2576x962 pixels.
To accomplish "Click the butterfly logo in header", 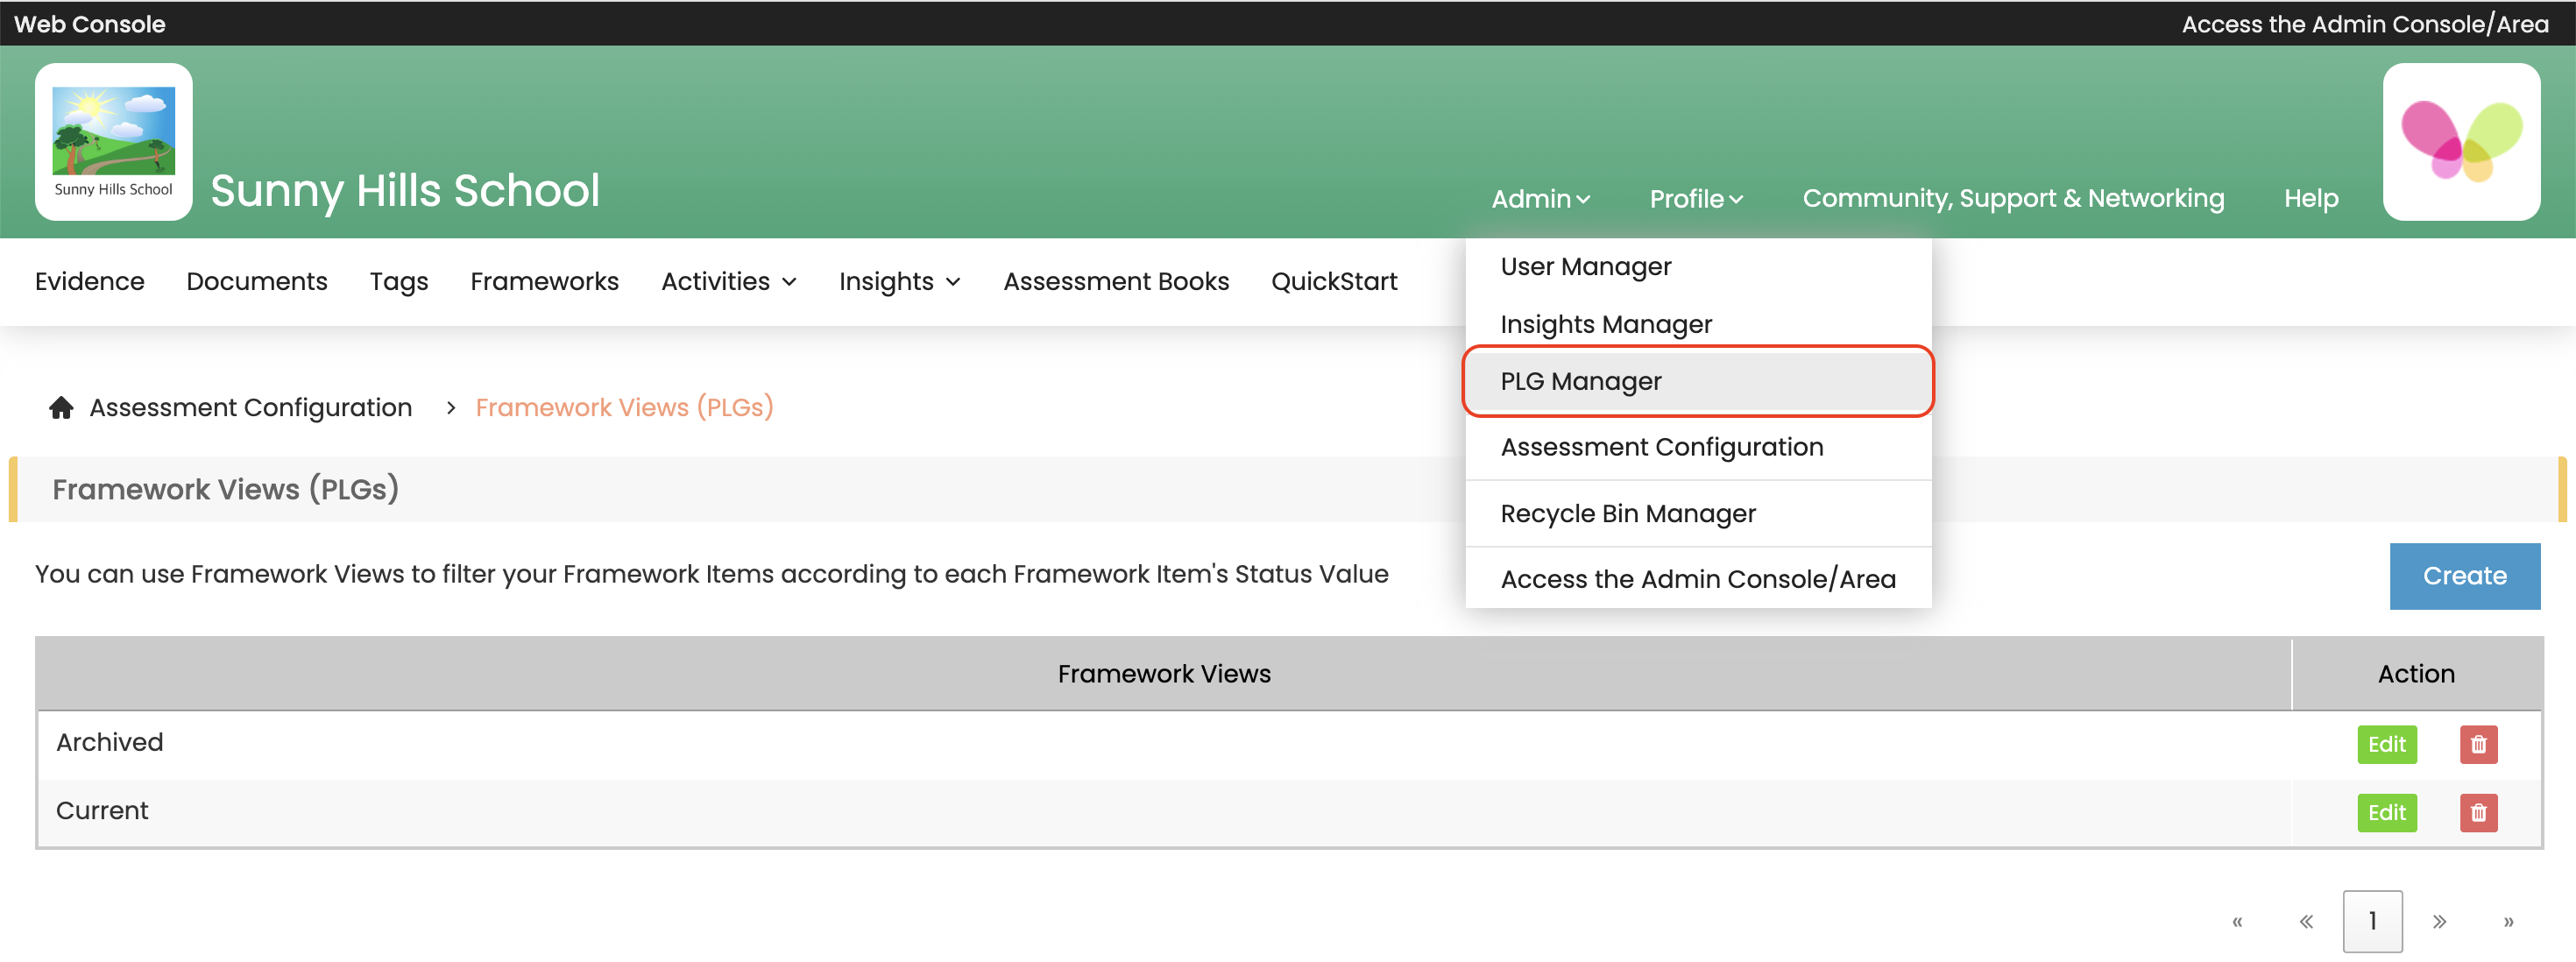I will pyautogui.click(x=2460, y=141).
